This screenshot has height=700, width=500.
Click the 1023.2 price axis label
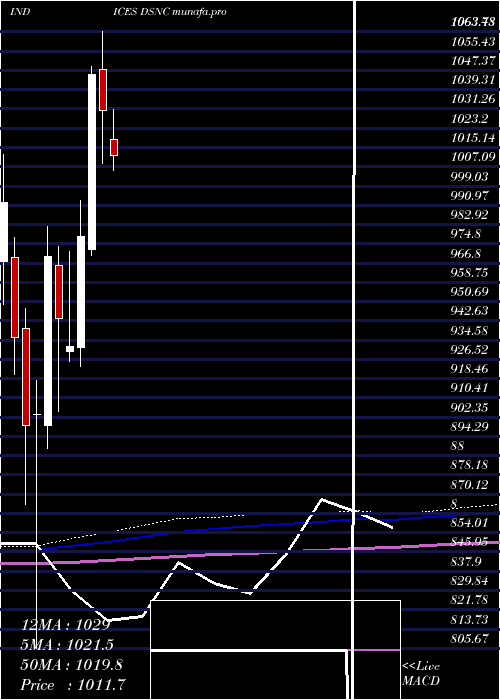(470, 119)
